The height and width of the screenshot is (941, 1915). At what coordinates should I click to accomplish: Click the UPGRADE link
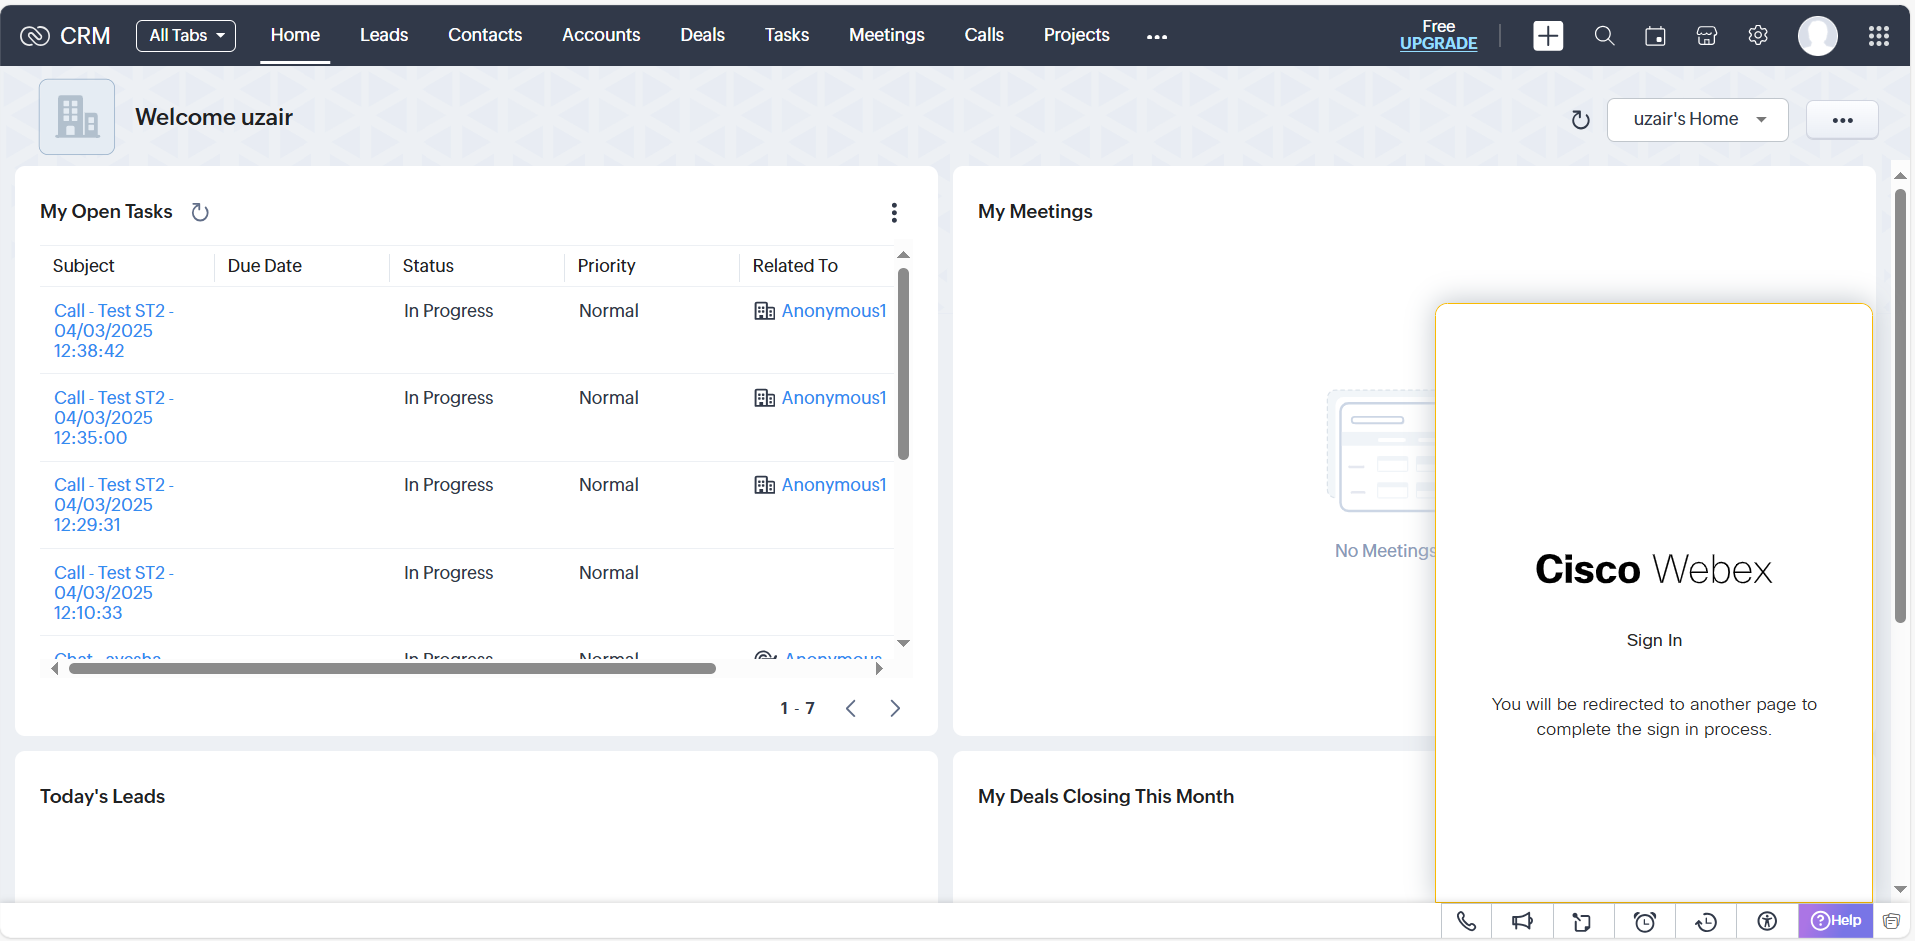(x=1438, y=43)
